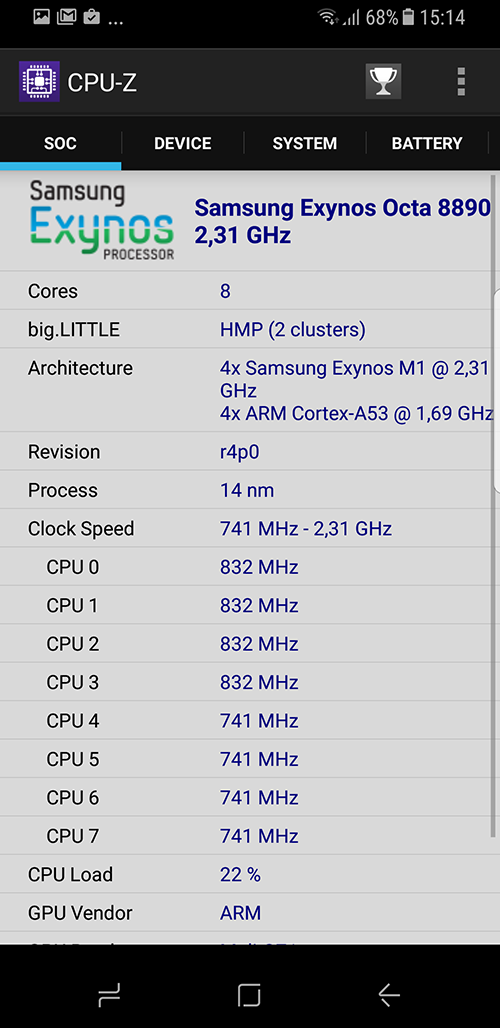The width and height of the screenshot is (500, 1028).
Task: Switch to the SYSTEM tab
Action: tap(305, 144)
